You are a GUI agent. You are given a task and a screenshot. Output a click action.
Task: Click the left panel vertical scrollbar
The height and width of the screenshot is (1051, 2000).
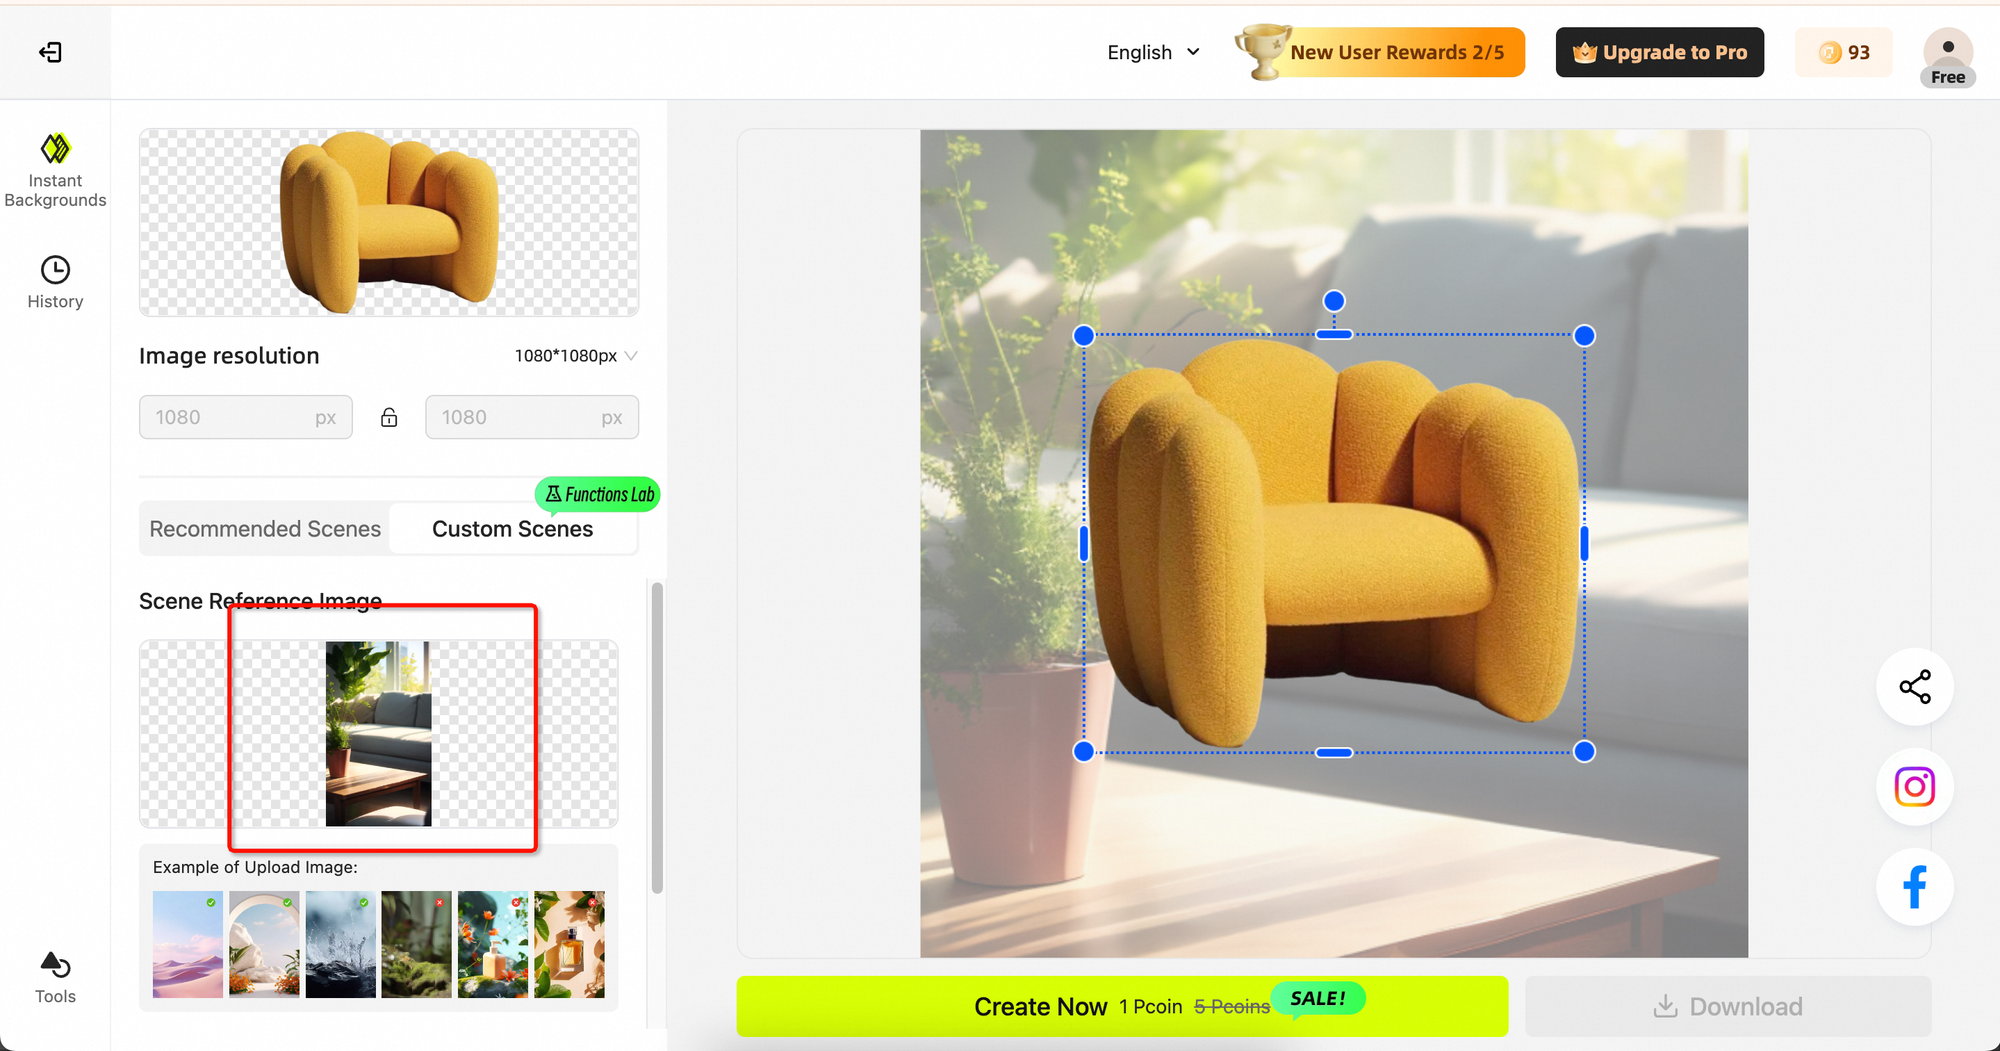(x=657, y=737)
